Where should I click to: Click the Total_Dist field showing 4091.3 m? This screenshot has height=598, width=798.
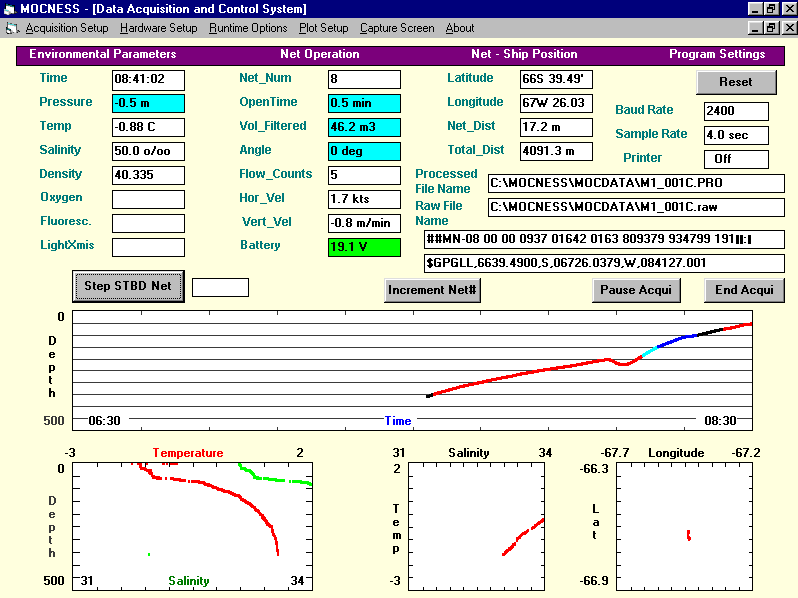coord(556,151)
